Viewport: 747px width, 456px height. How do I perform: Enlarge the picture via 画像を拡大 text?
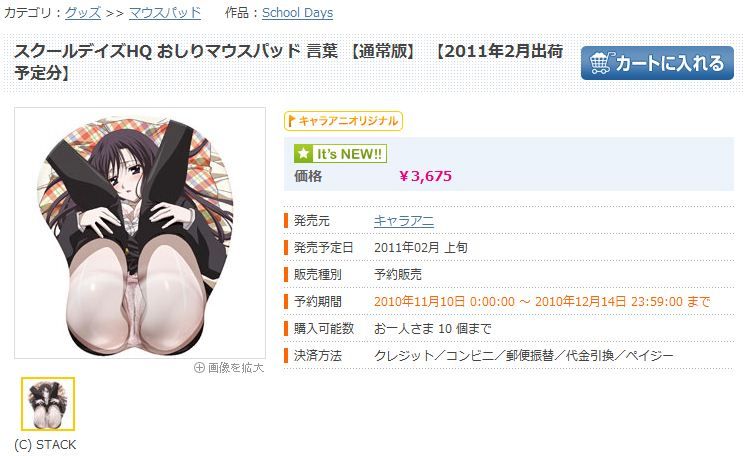coord(235,367)
